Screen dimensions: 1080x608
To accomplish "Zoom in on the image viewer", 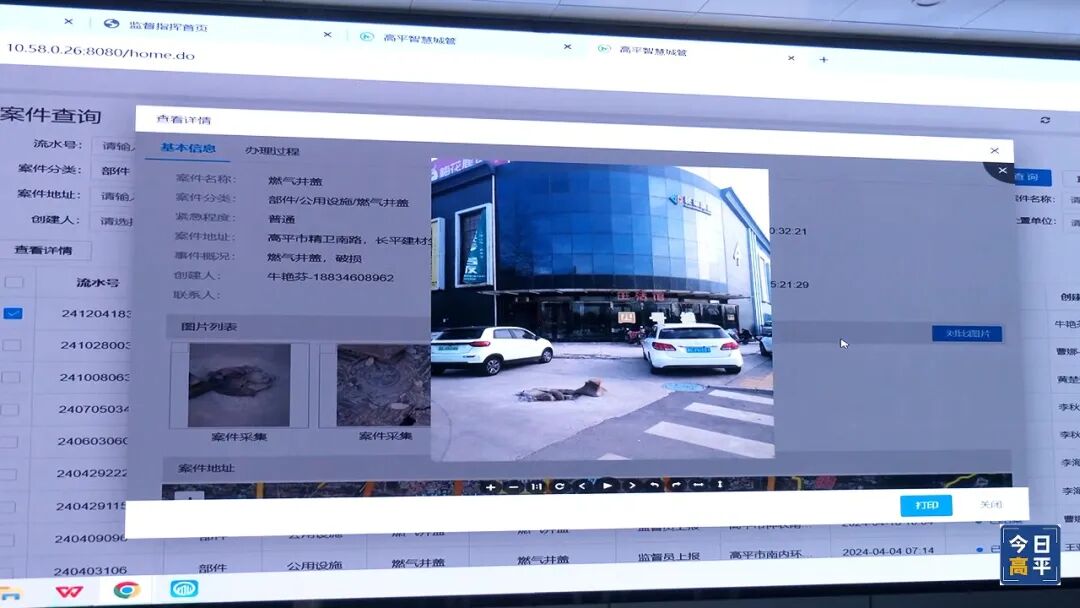I will click(490, 487).
